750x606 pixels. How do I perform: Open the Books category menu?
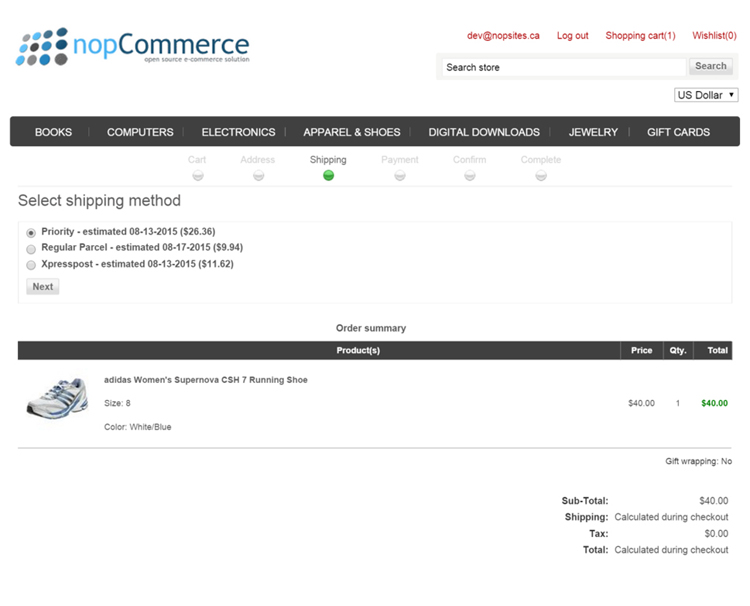pos(53,132)
